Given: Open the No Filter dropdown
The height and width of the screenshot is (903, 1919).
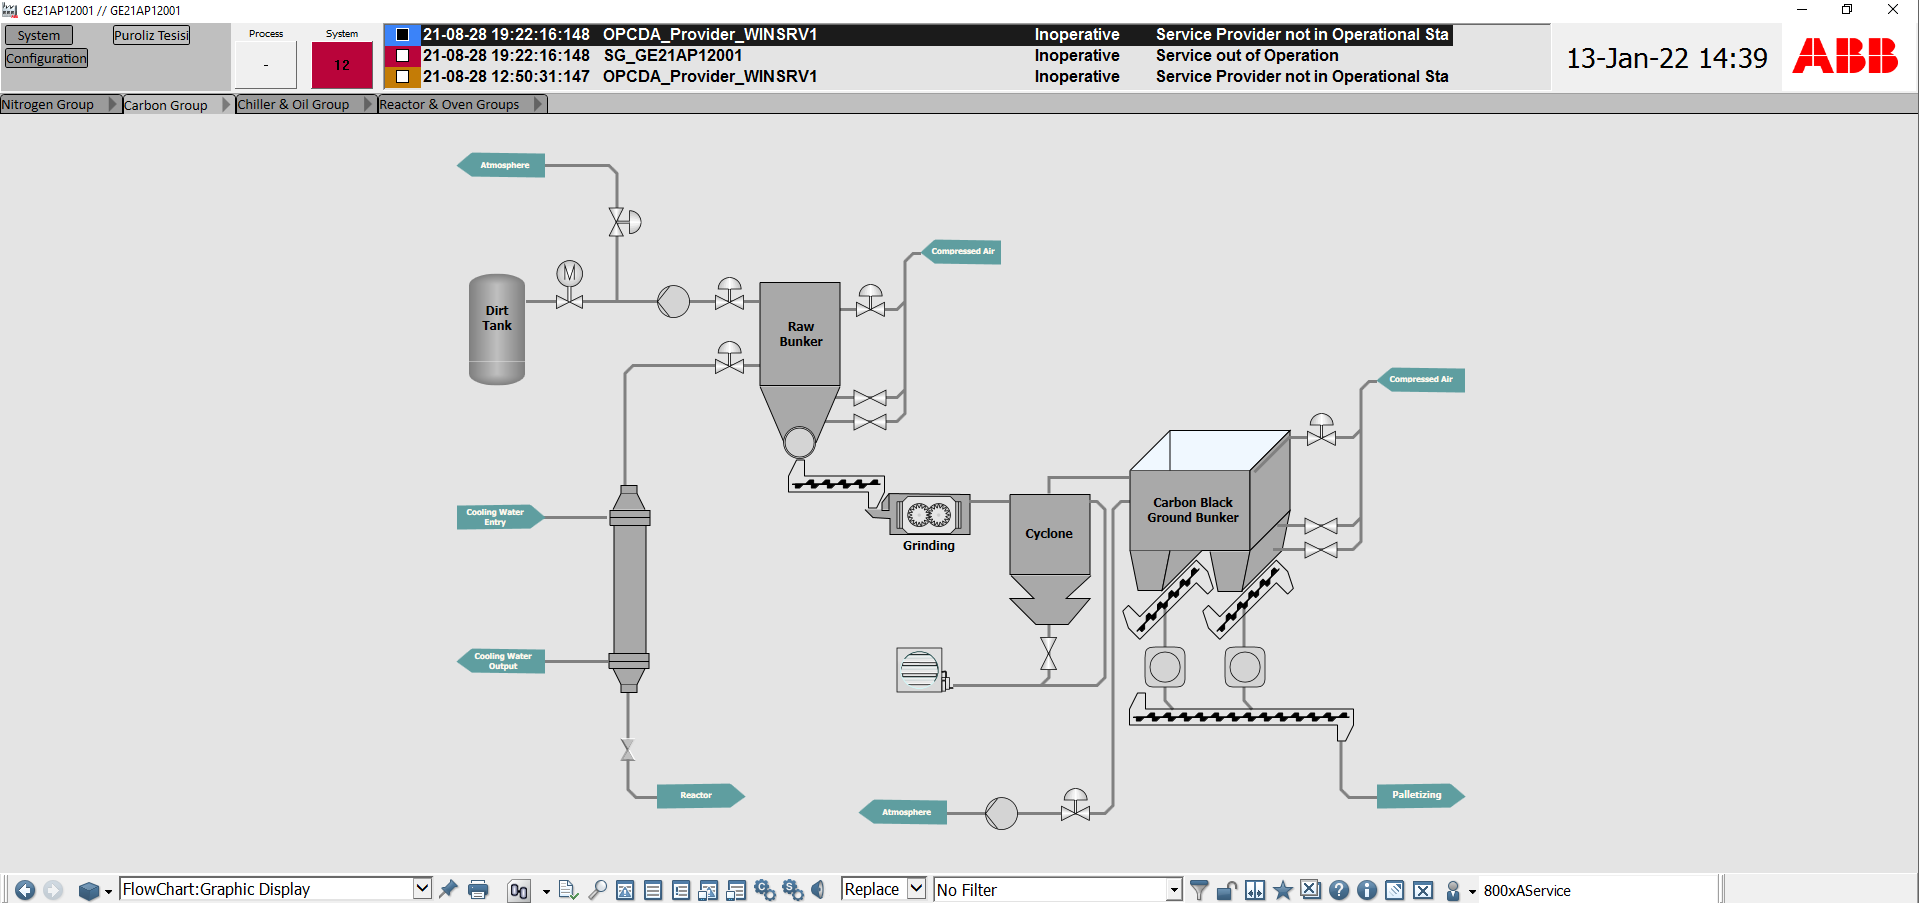Looking at the screenshot, I should point(1174,890).
